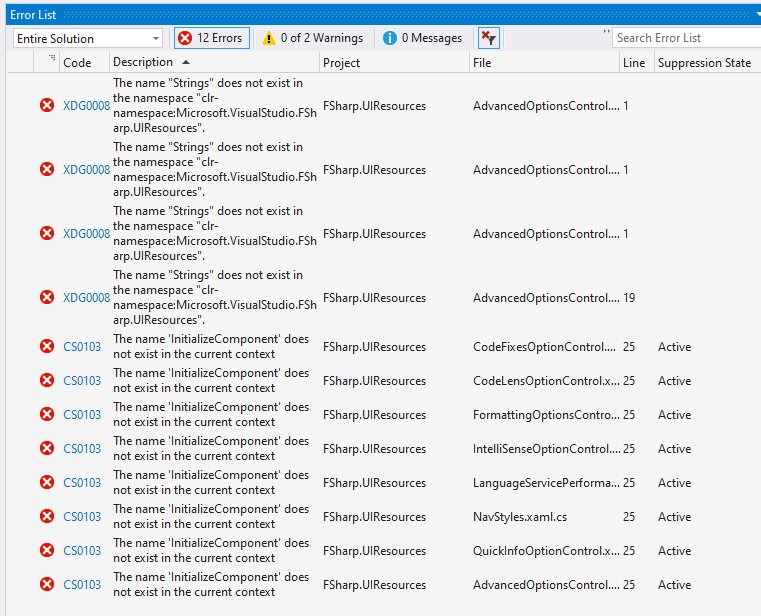Click in the Search Error List box
Image resolution: width=761 pixels, height=616 pixels.
pos(686,38)
